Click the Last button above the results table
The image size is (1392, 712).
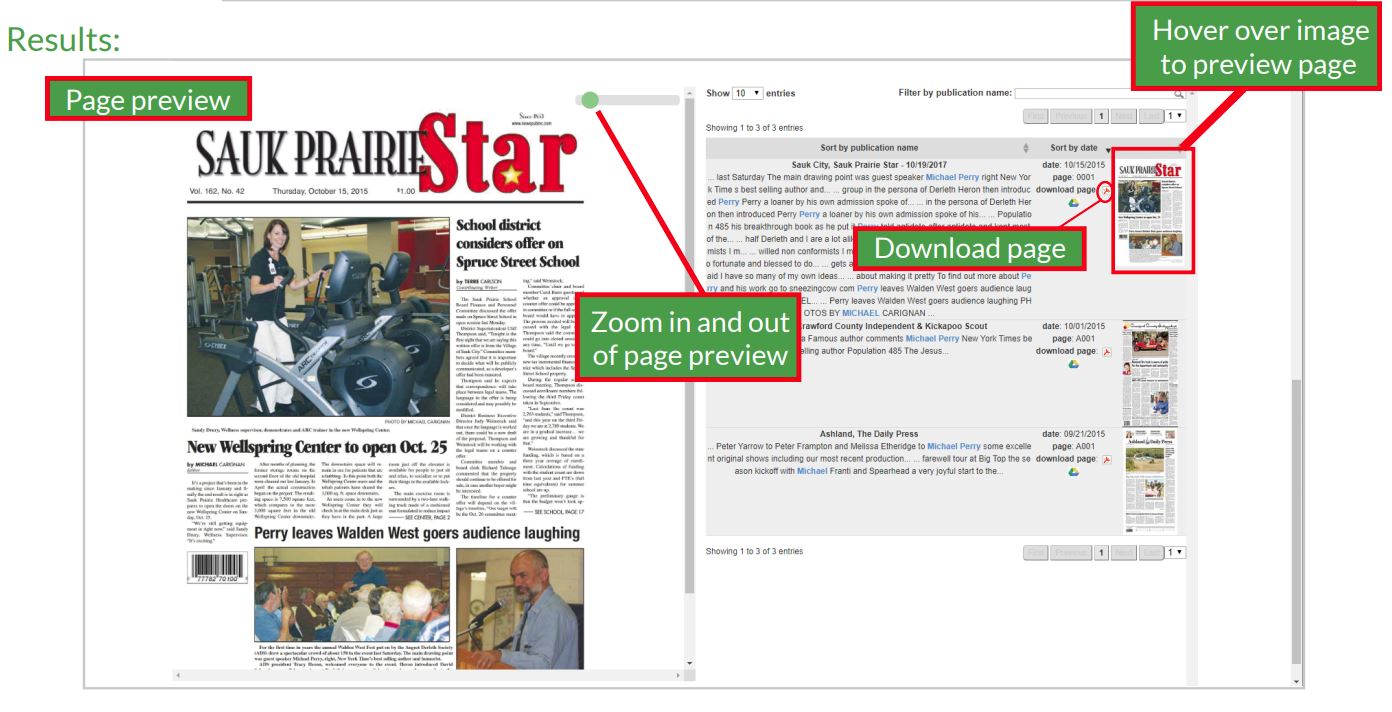(1152, 116)
